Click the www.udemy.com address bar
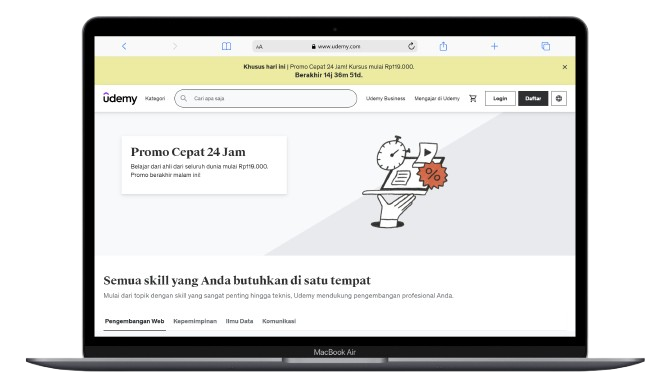The width and height of the screenshot is (666, 375). point(335,46)
